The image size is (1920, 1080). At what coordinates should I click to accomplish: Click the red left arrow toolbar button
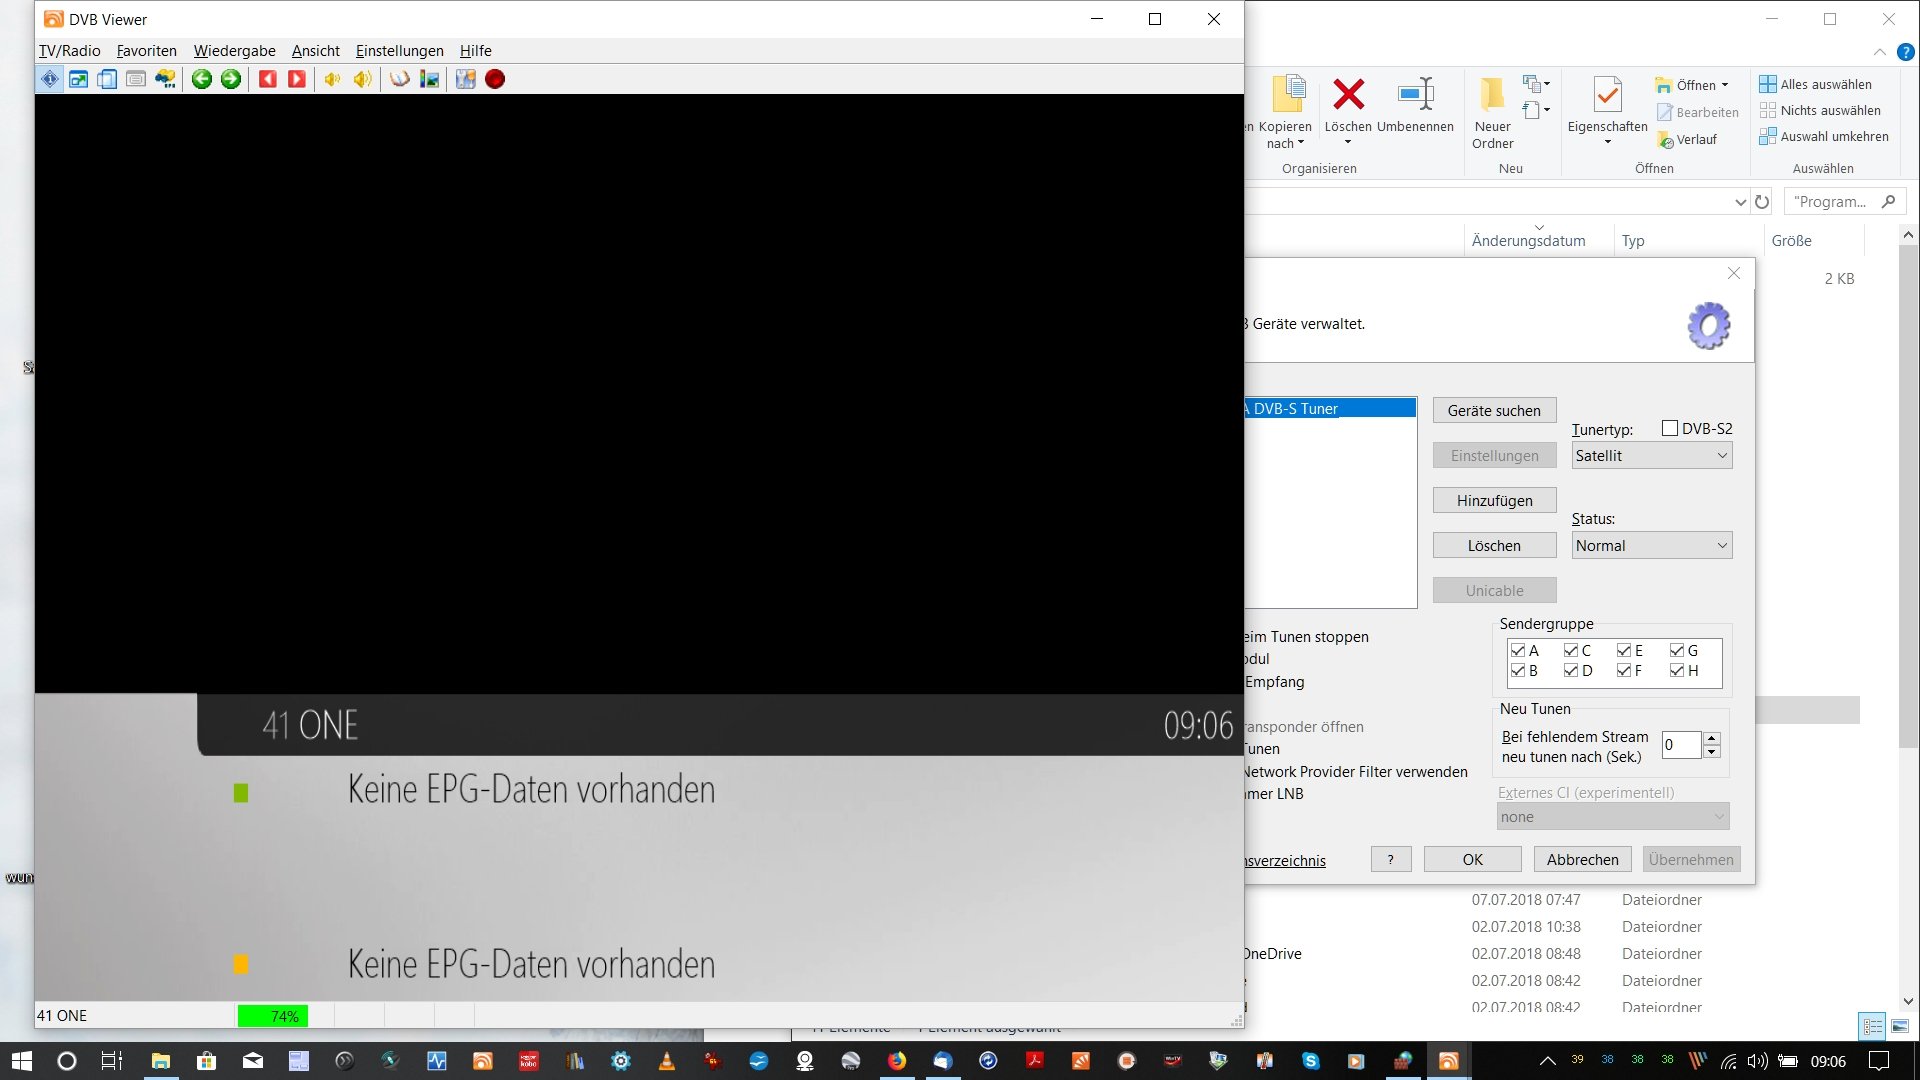[268, 79]
